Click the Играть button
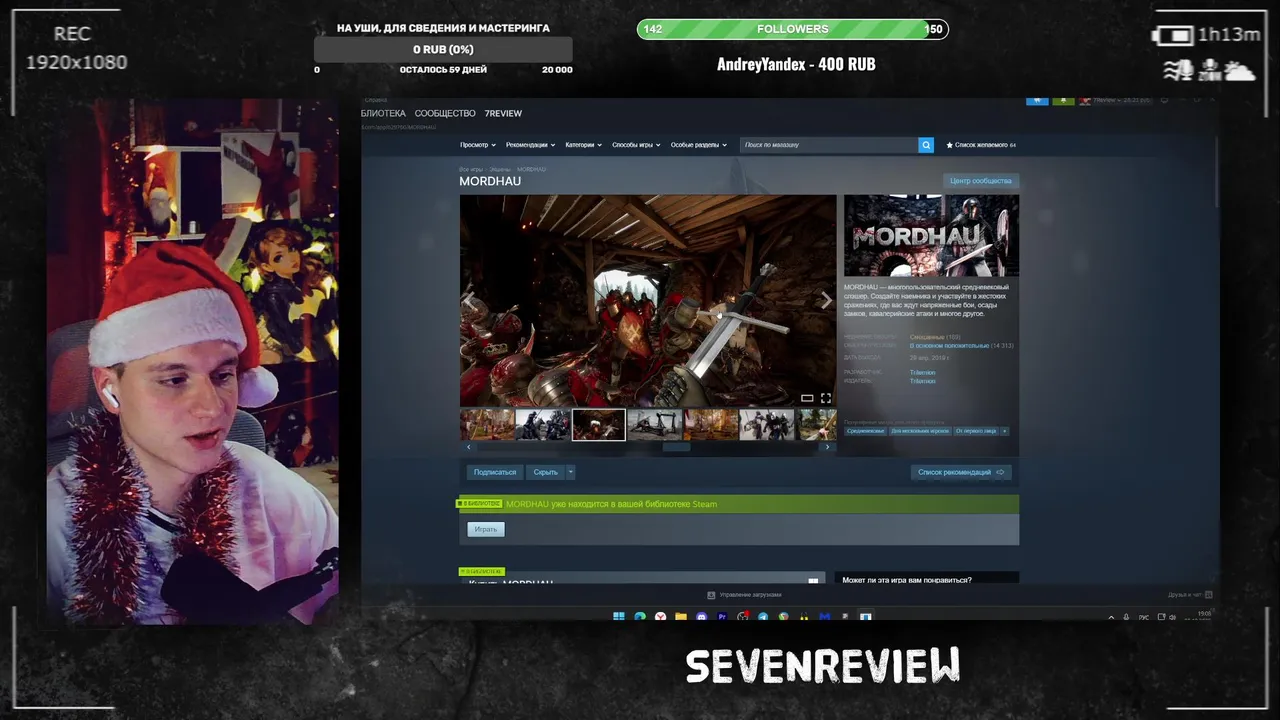The width and height of the screenshot is (1280, 720). pos(486,529)
